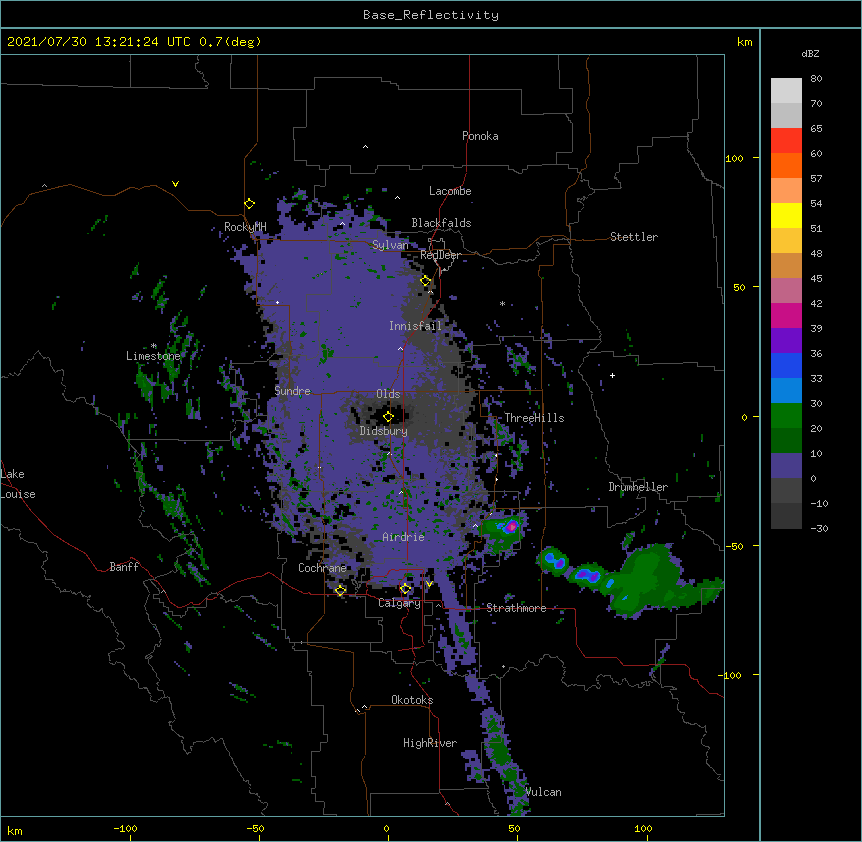Click the ThreeHills town label
The height and width of the screenshot is (842, 862).
click(x=534, y=418)
